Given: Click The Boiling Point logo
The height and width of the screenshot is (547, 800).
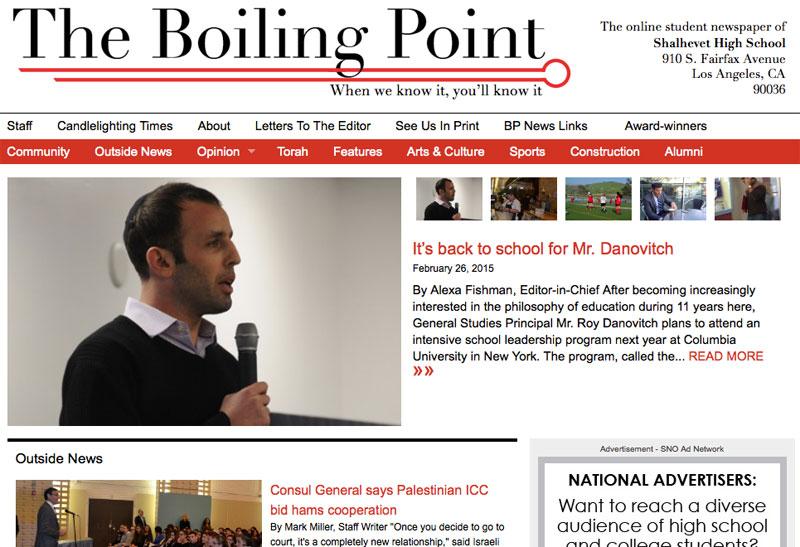Looking at the screenshot, I should (x=291, y=51).
